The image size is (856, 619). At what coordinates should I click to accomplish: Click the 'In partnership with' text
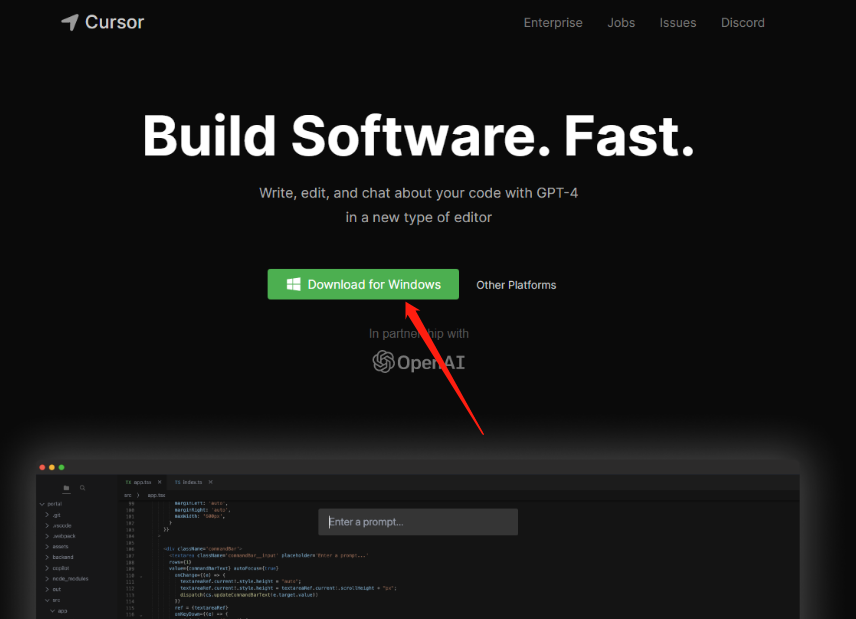(419, 334)
